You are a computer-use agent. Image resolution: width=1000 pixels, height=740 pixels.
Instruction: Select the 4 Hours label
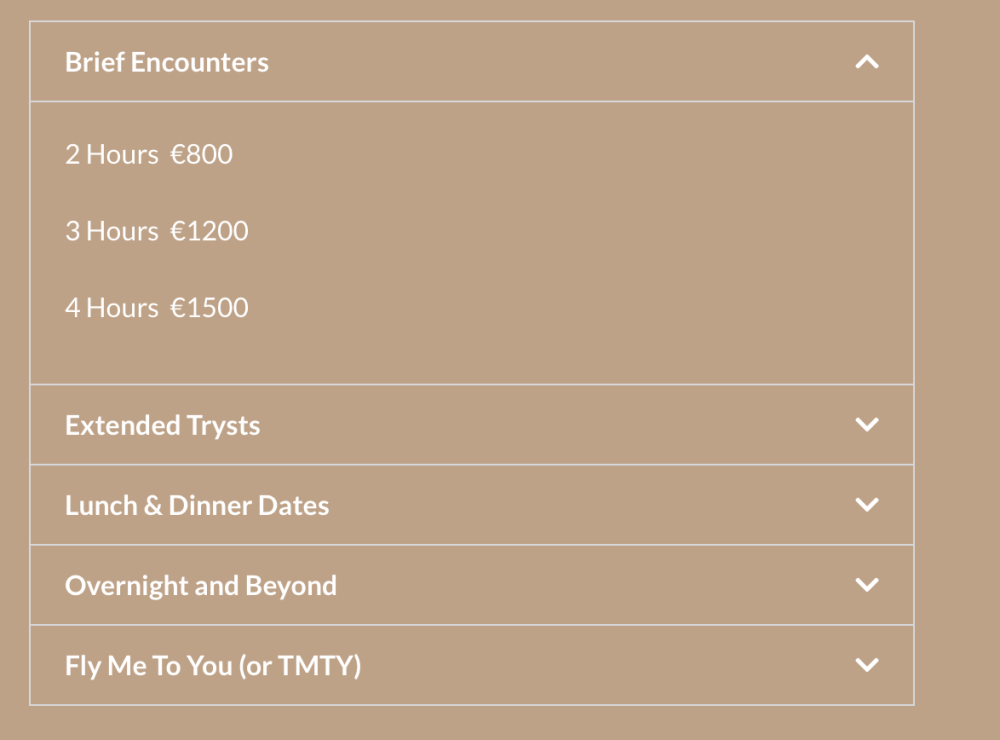(x=111, y=308)
